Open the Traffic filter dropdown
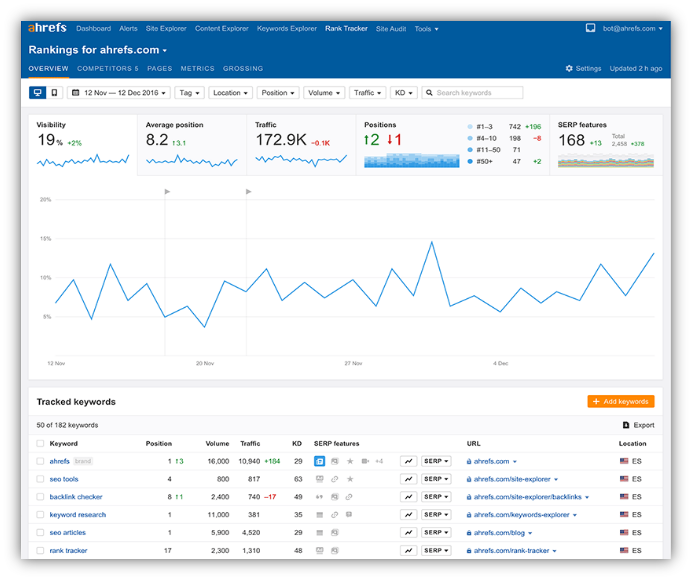This screenshot has height=581, width=693. point(367,93)
